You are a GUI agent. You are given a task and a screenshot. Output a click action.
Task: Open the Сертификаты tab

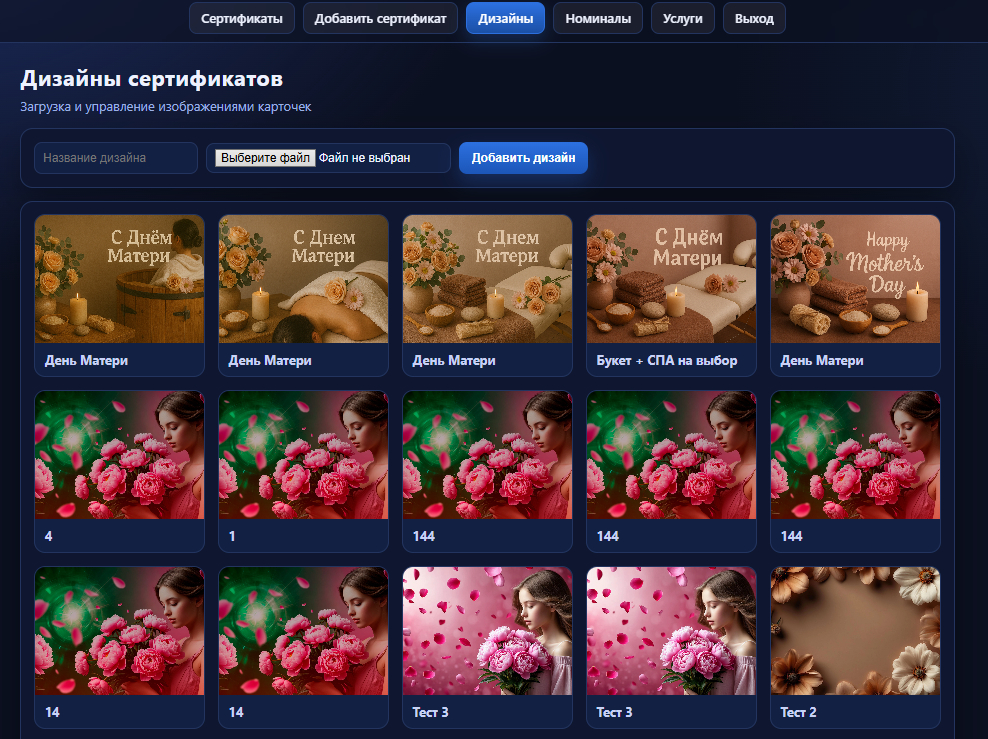click(x=241, y=18)
